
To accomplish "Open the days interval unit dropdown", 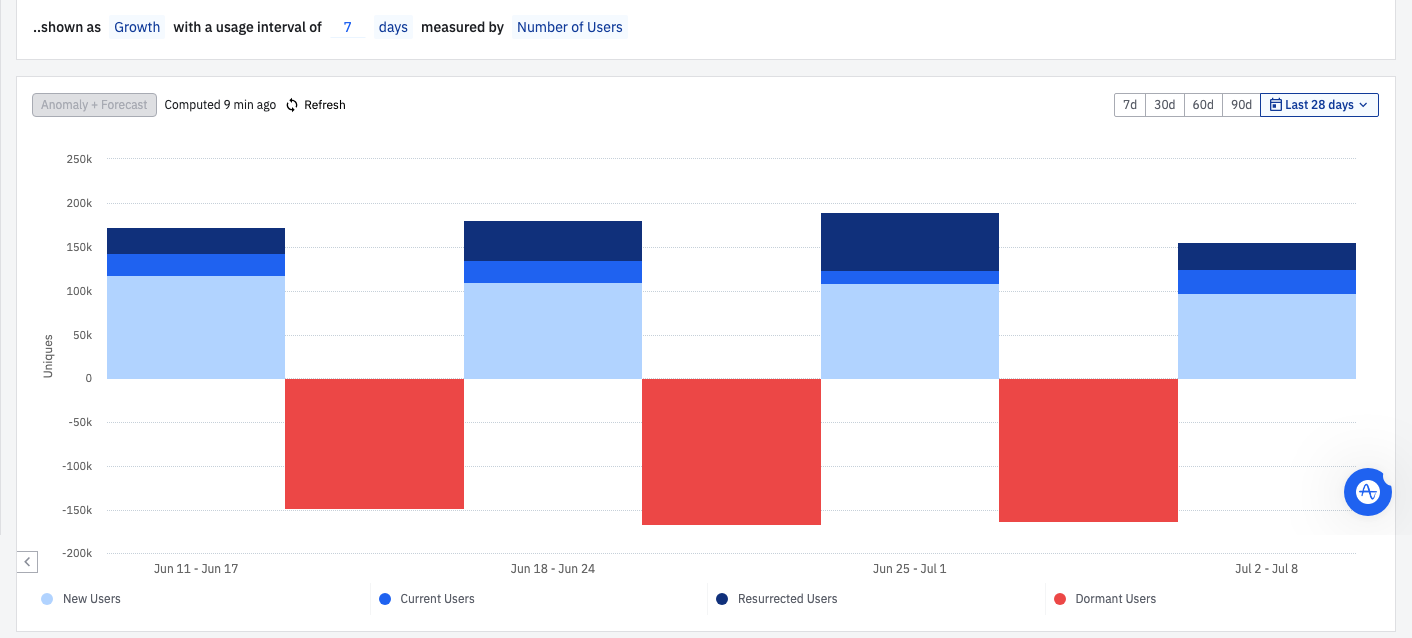I will 393,27.
